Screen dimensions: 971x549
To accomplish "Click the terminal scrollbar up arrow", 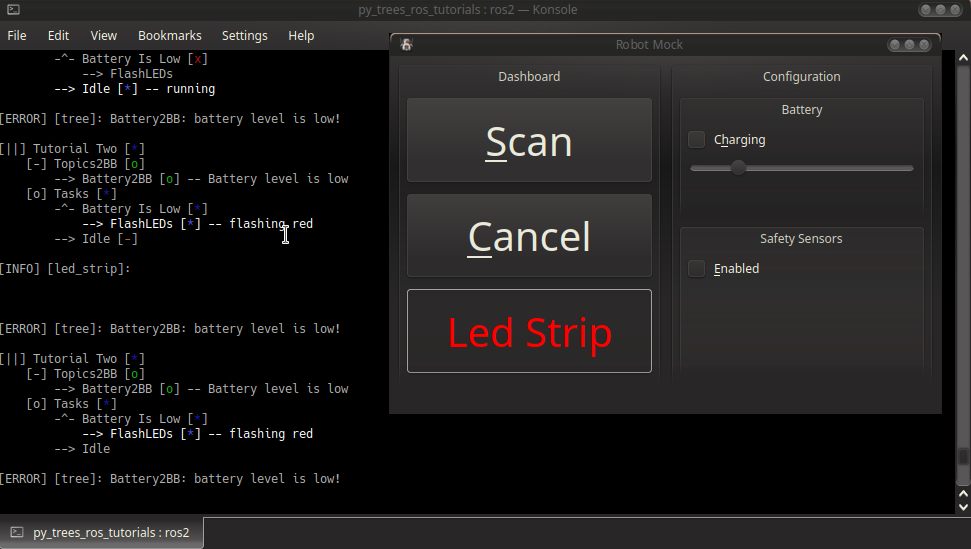I will click(x=963, y=58).
